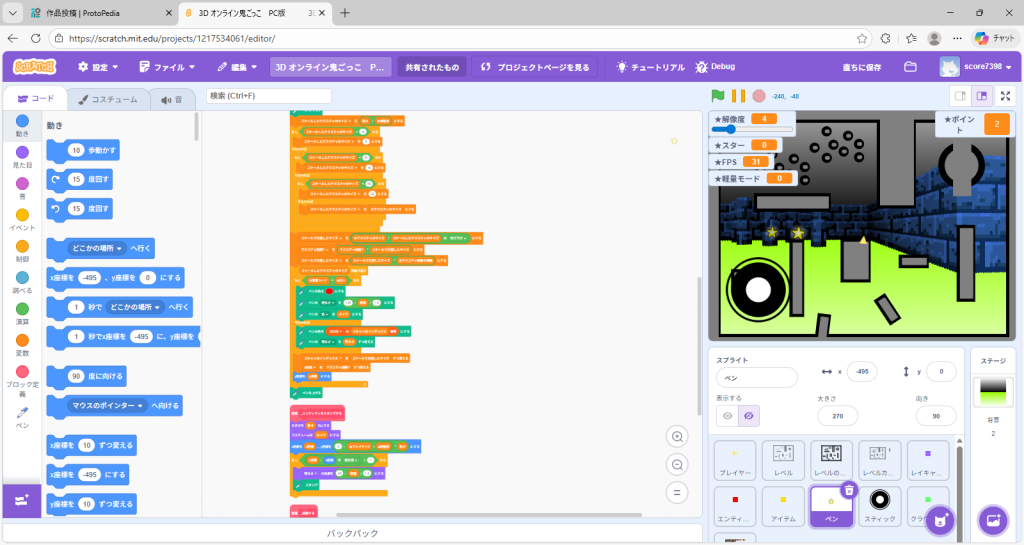Enter full screen stage mode
1024x545 pixels.
1005,96
